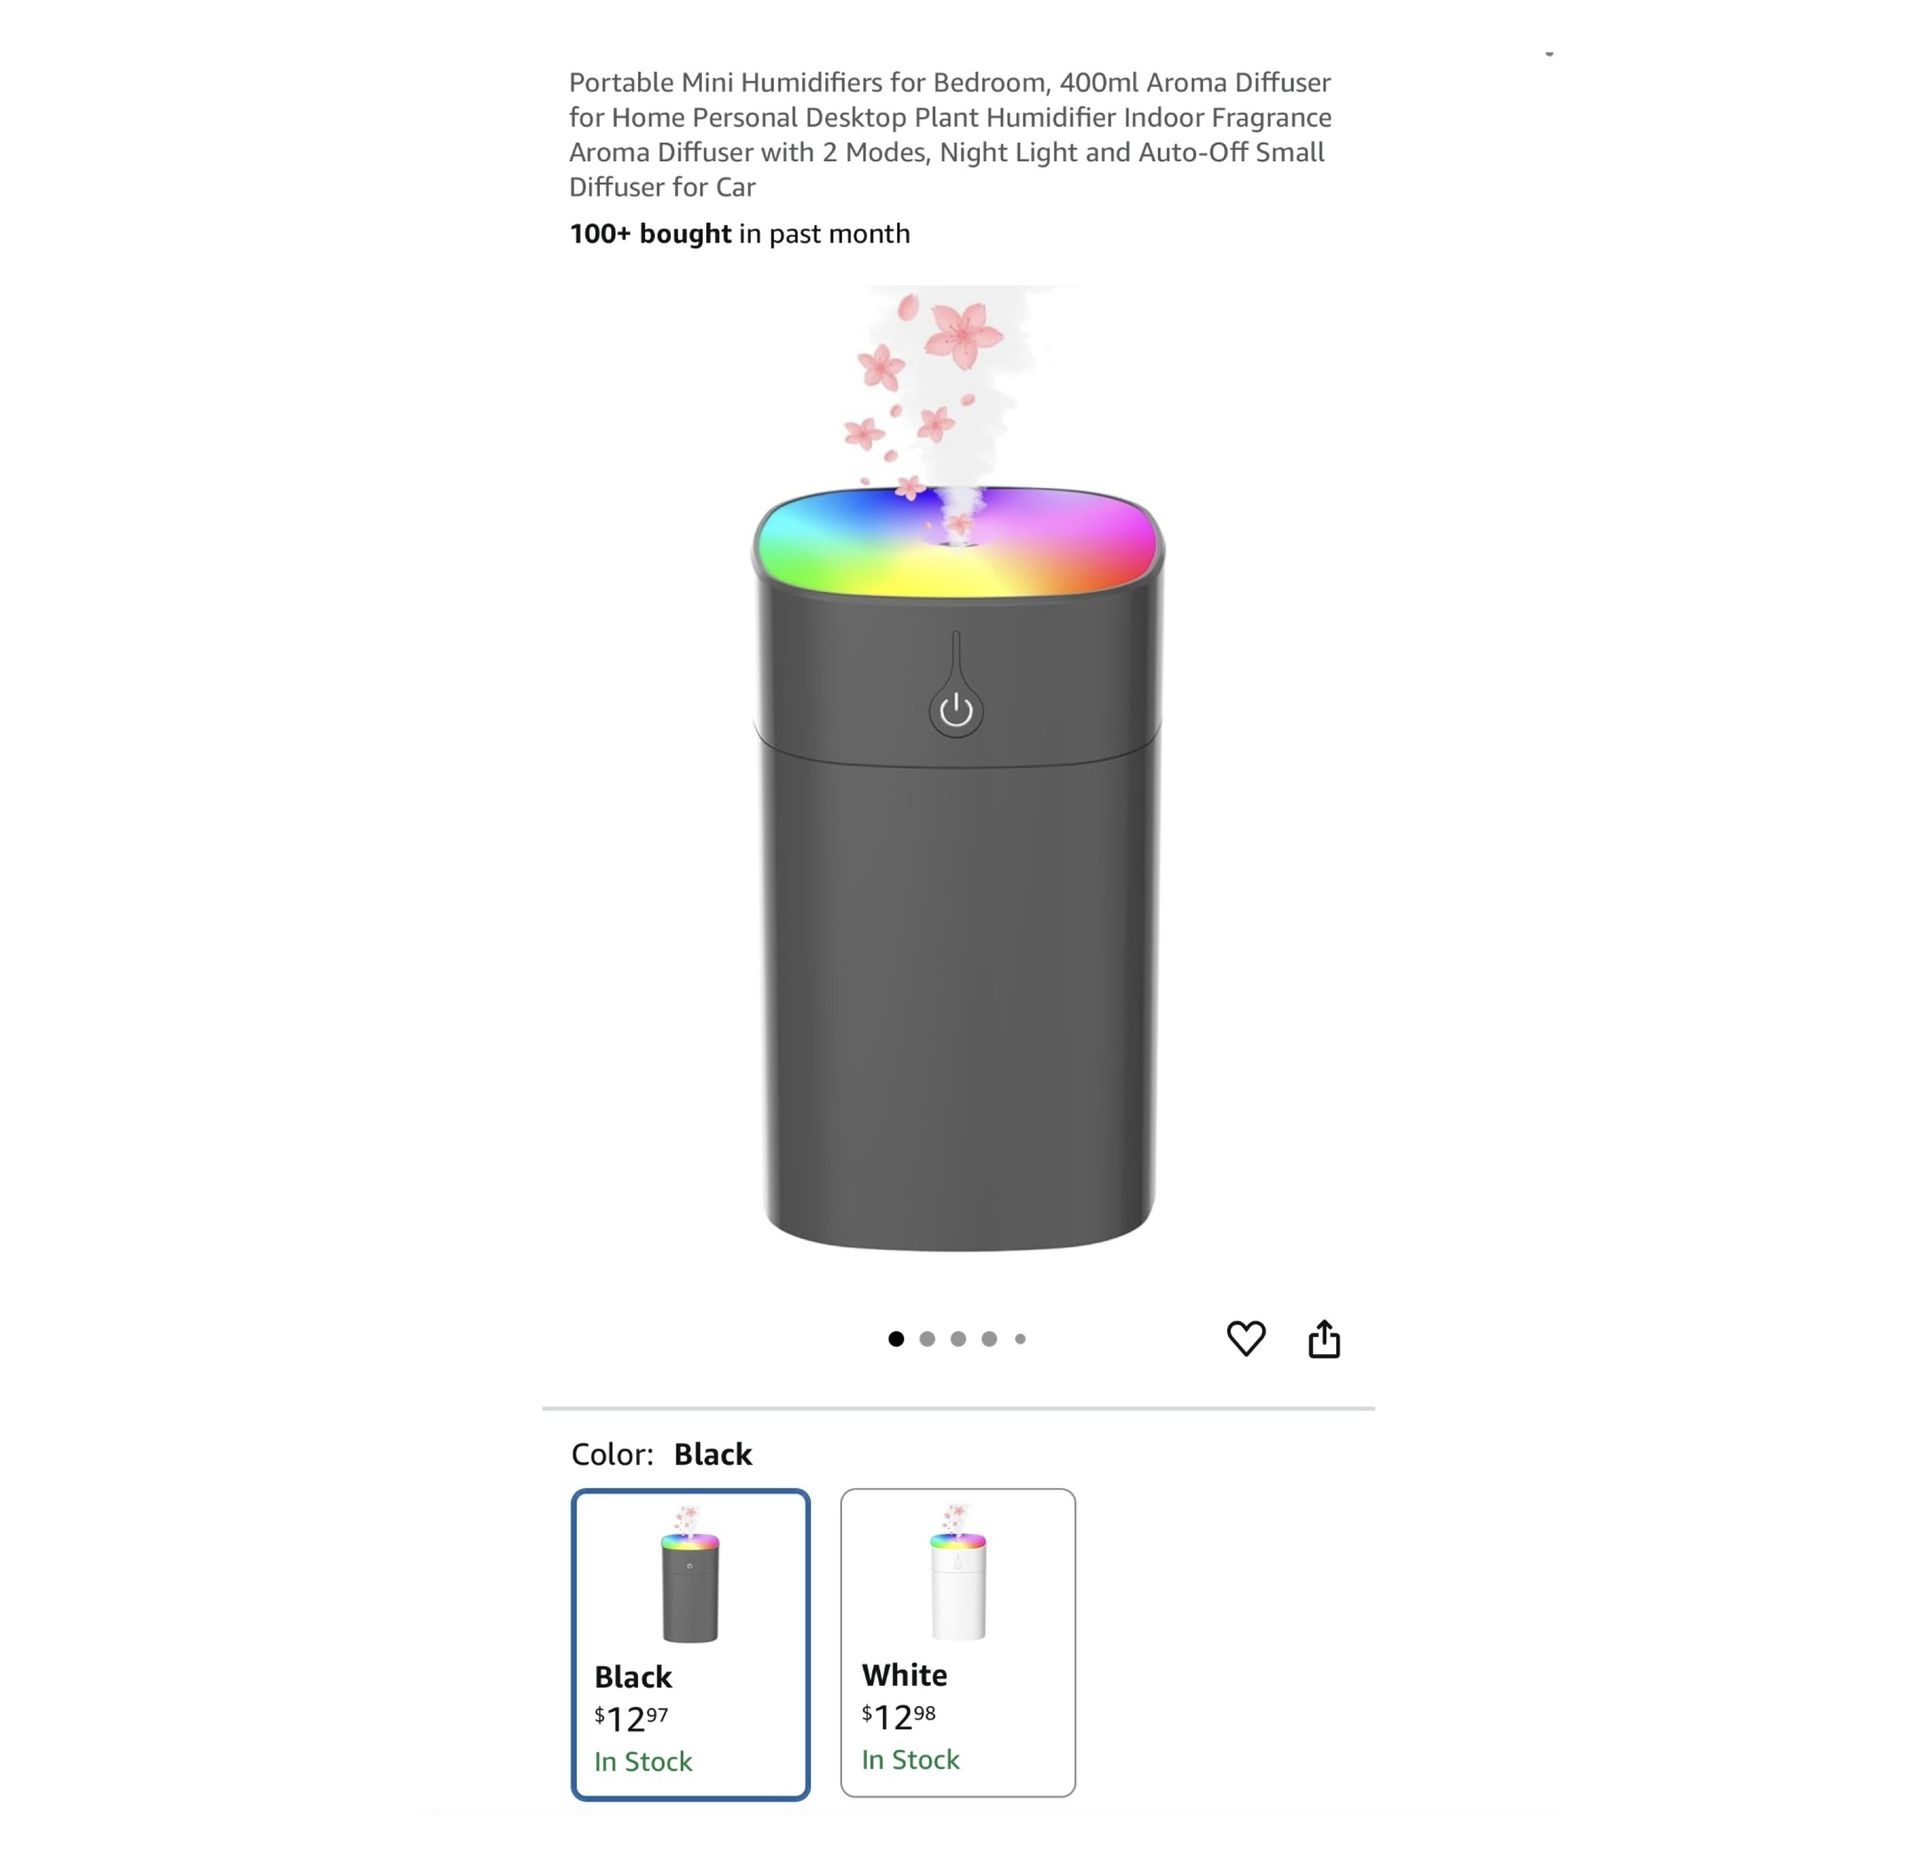1920x1868 pixels.
Task: Add item to wishlist with heart icon
Action: (x=1246, y=1338)
